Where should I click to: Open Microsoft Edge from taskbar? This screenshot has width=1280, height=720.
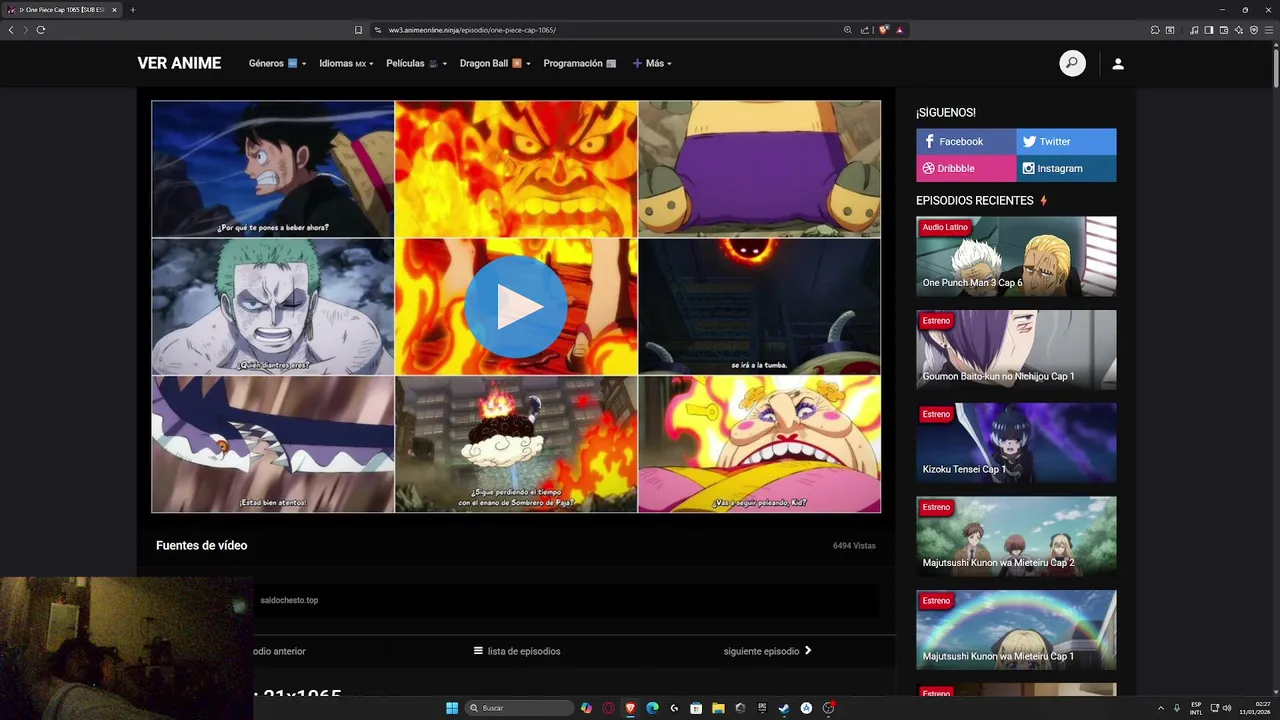652,708
